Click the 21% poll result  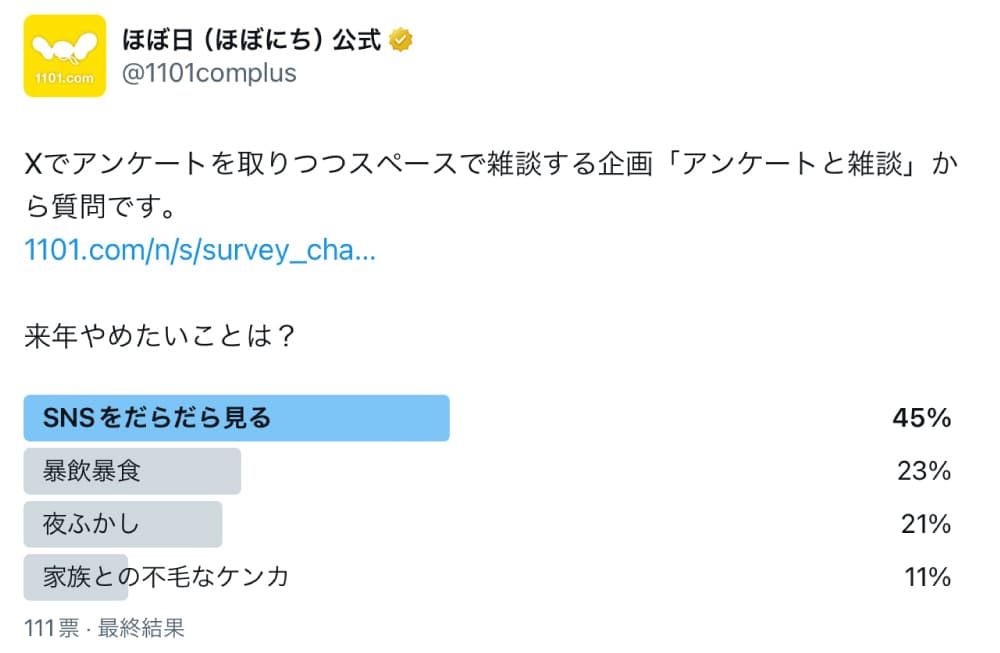click(x=923, y=524)
